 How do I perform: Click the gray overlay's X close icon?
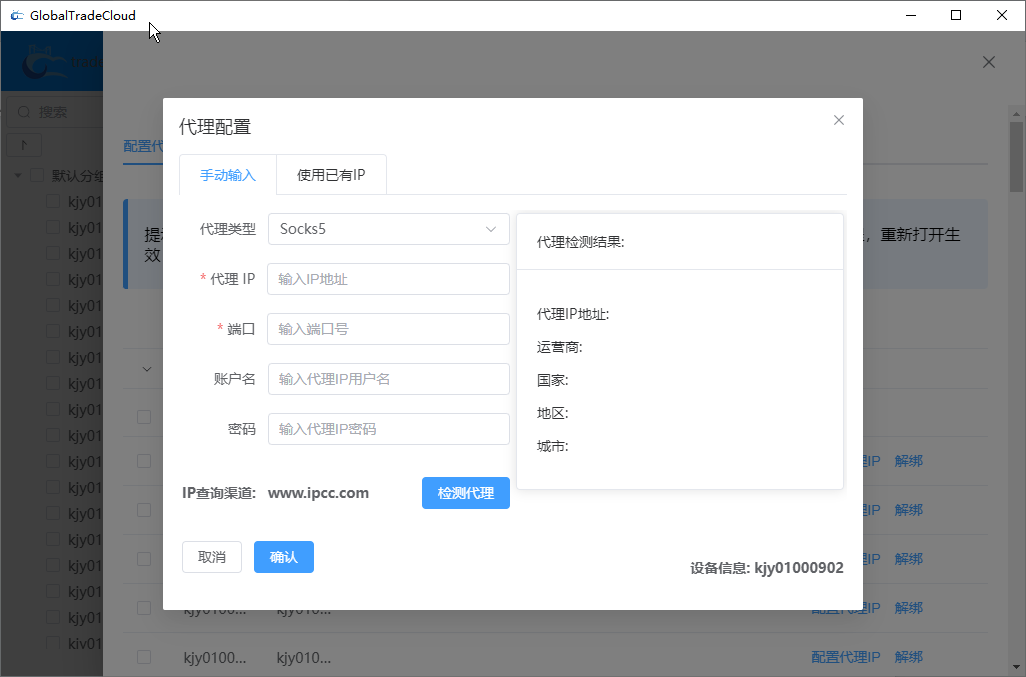click(x=988, y=61)
